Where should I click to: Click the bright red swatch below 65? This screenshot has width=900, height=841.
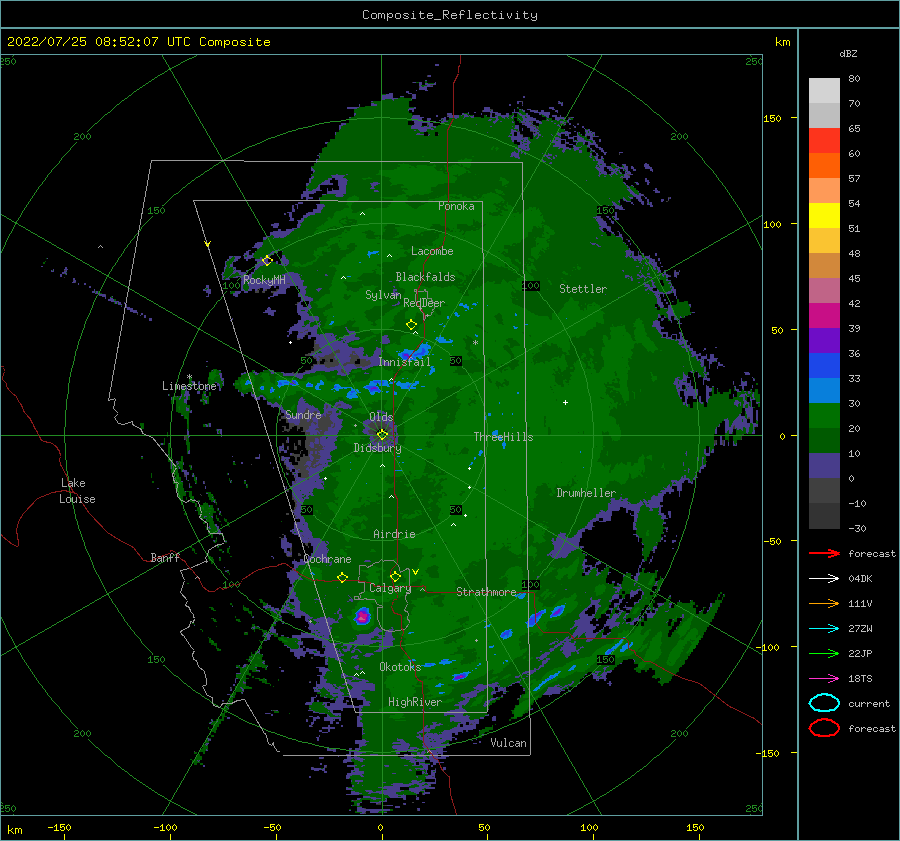(824, 140)
